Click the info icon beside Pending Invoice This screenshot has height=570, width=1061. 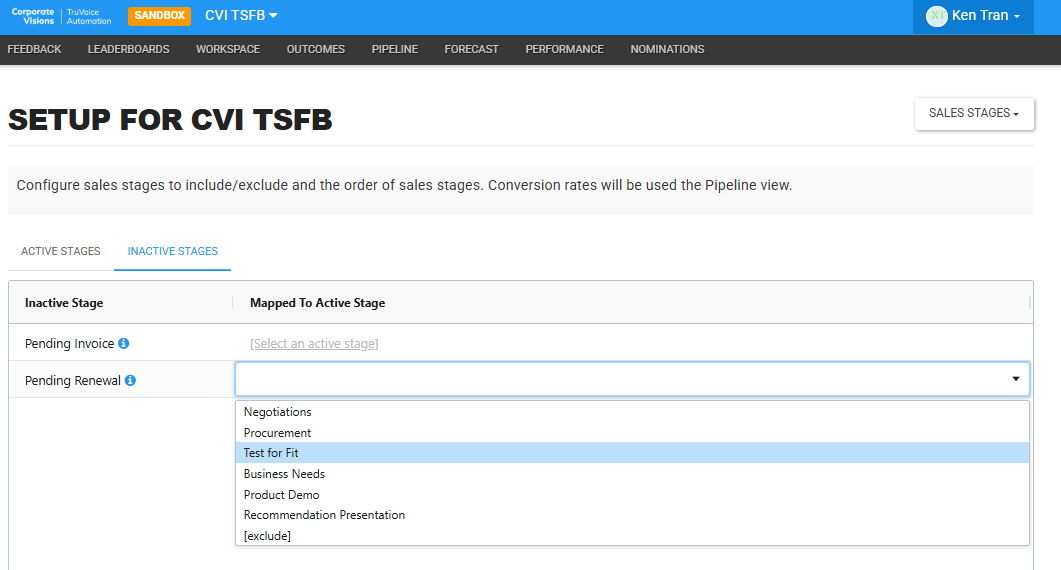coord(123,343)
